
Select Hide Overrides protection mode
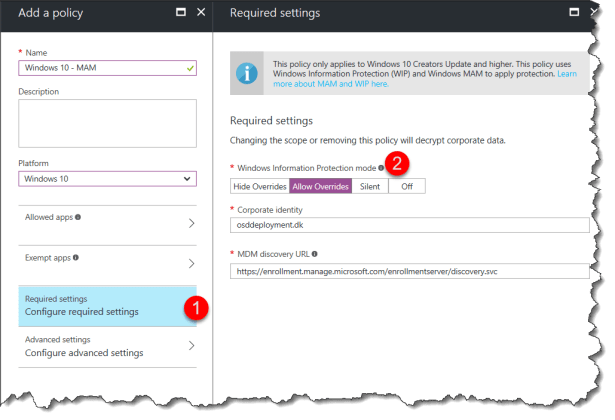[x=260, y=186]
